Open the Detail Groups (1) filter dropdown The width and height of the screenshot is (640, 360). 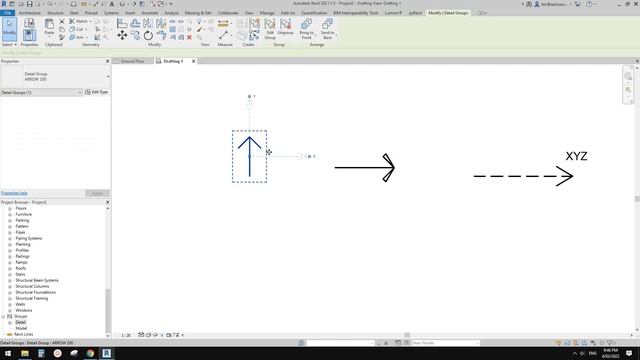41,93
